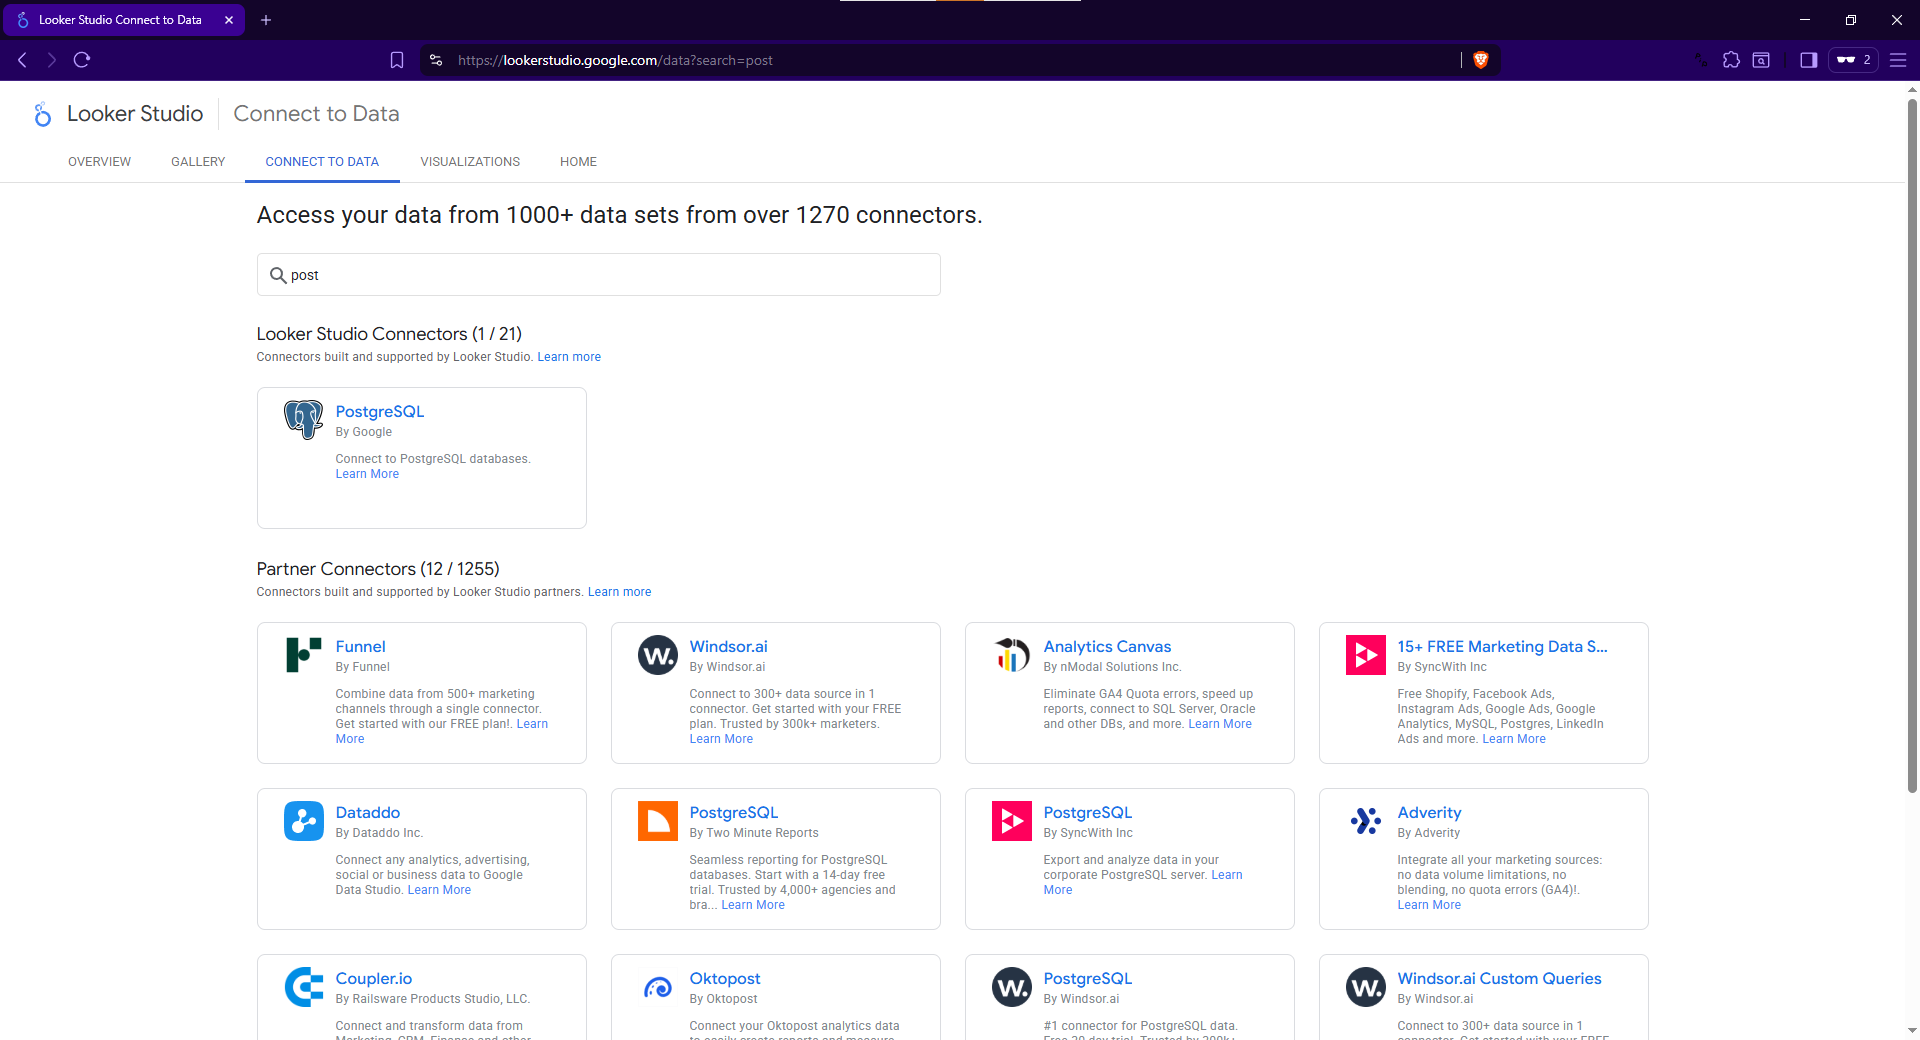The image size is (1920, 1040).
Task: Click Learn More in Google PostgreSQL card
Action: (367, 474)
